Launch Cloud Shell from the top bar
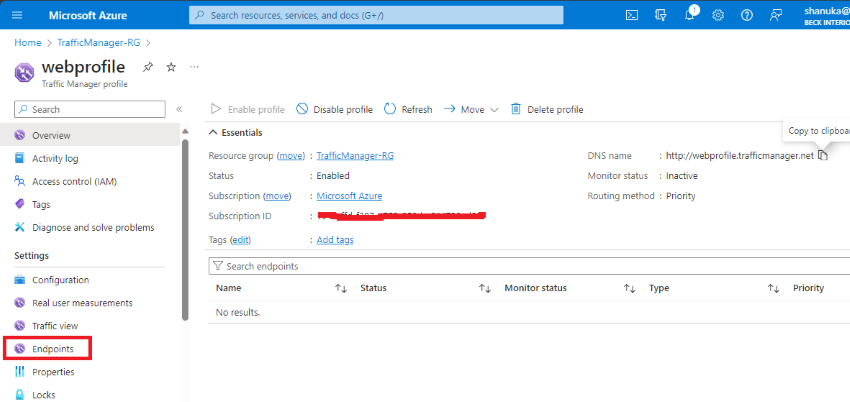The width and height of the screenshot is (850, 402). 632,15
